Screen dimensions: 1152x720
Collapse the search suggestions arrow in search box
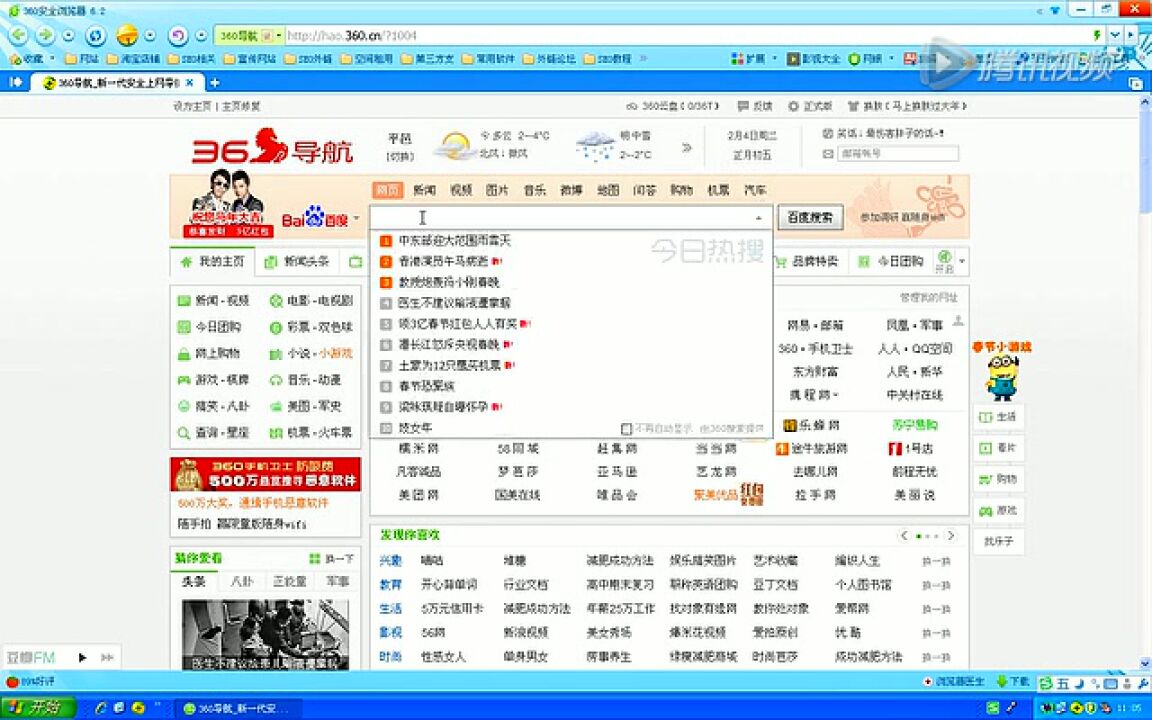point(758,218)
